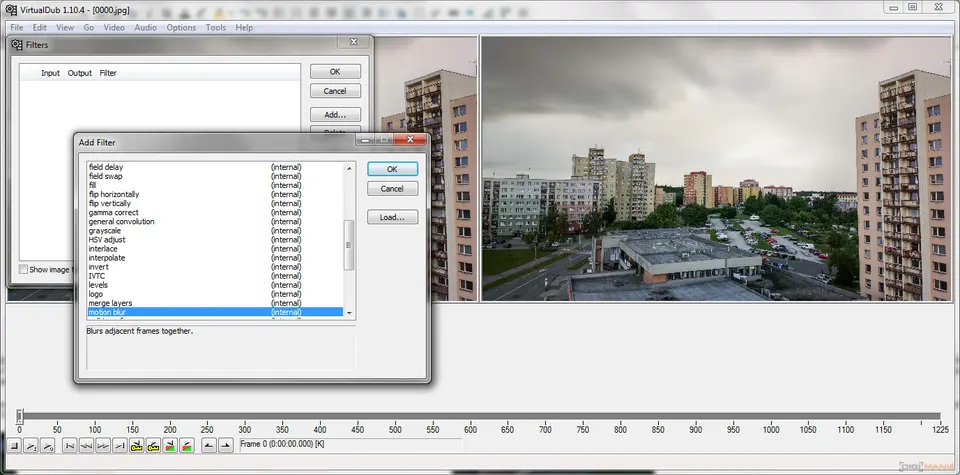The image size is (960, 475).
Task: Click the filter list scroll-down arrow
Action: coord(349,313)
